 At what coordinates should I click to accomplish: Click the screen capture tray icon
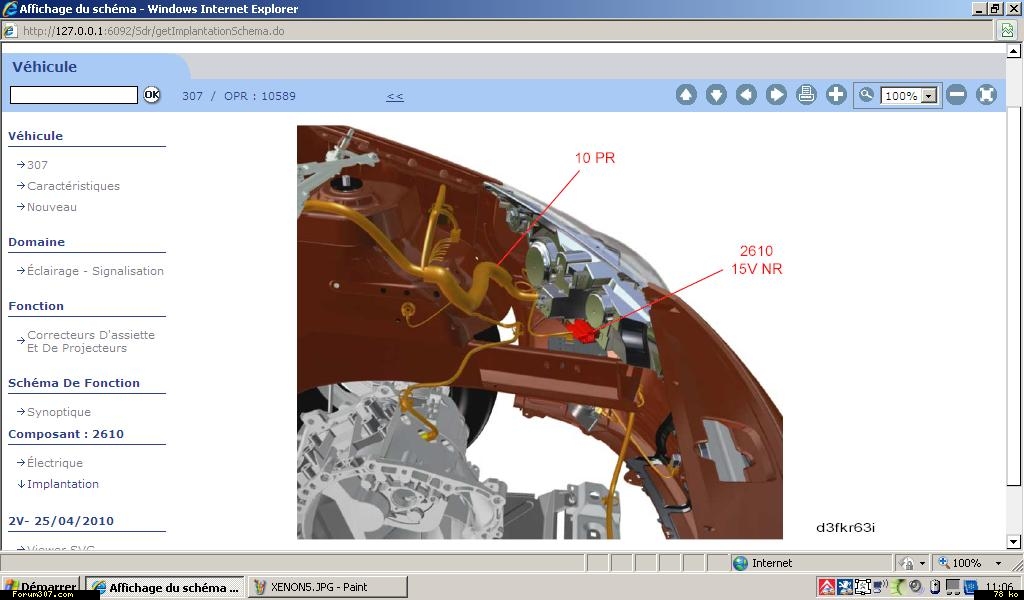coord(863,587)
